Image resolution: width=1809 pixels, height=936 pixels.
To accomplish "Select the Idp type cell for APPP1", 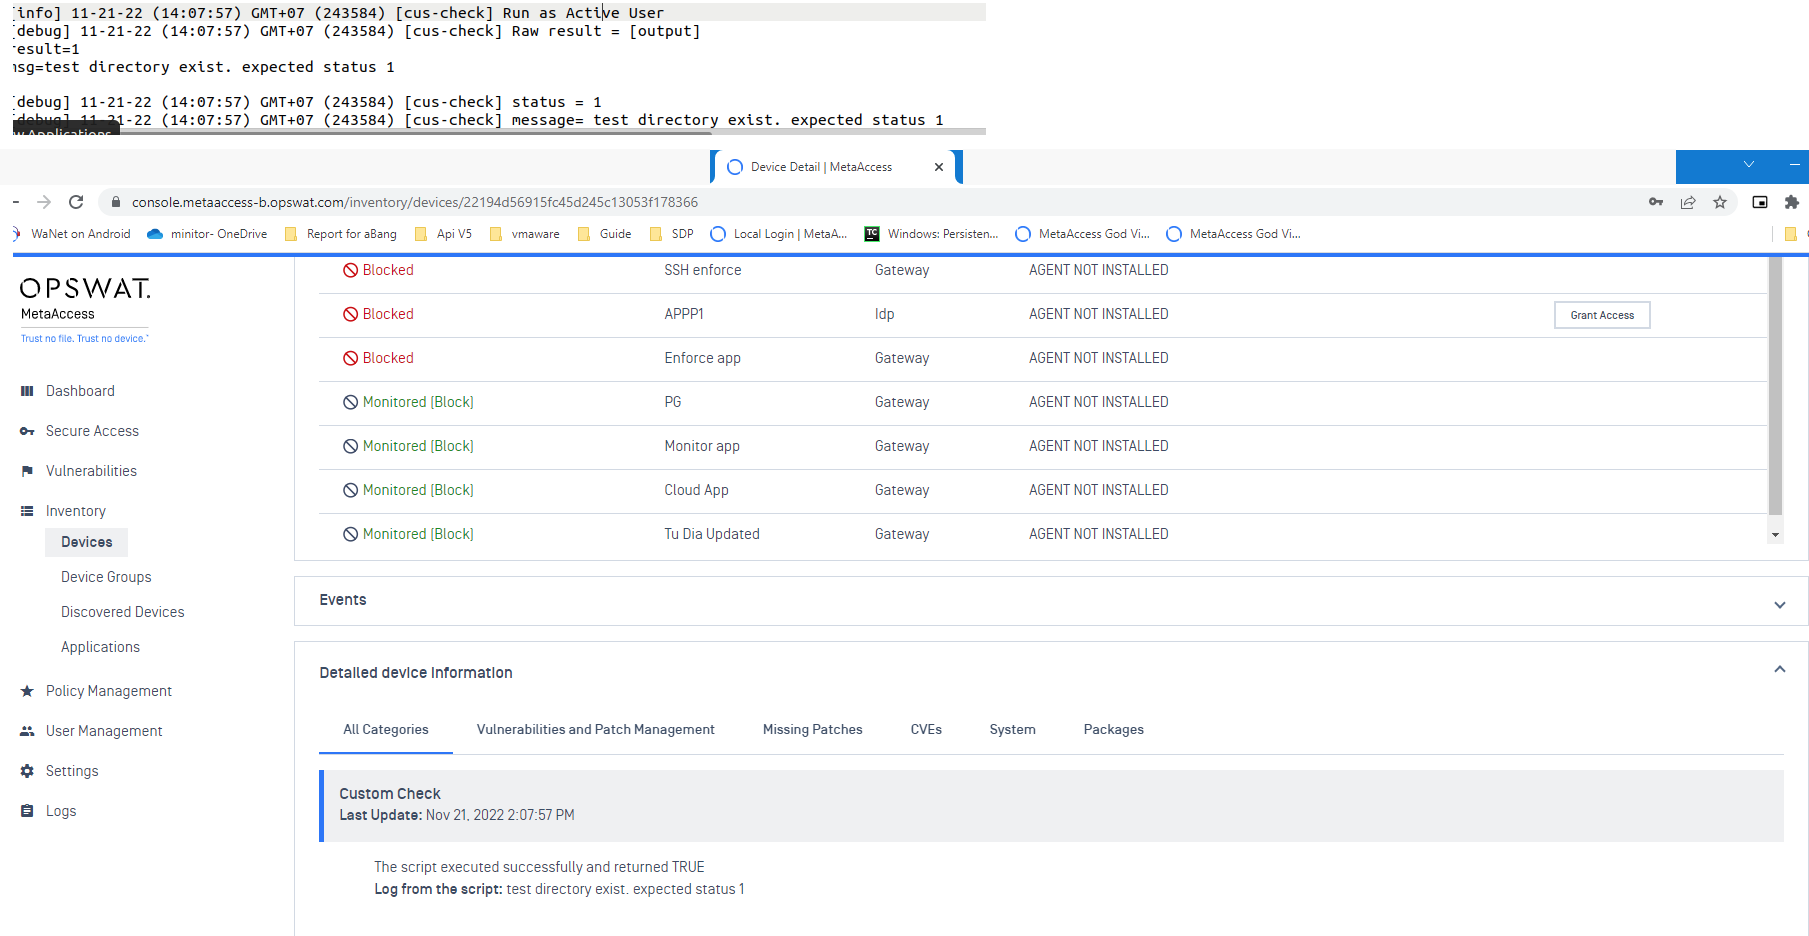I will pyautogui.click(x=885, y=314).
